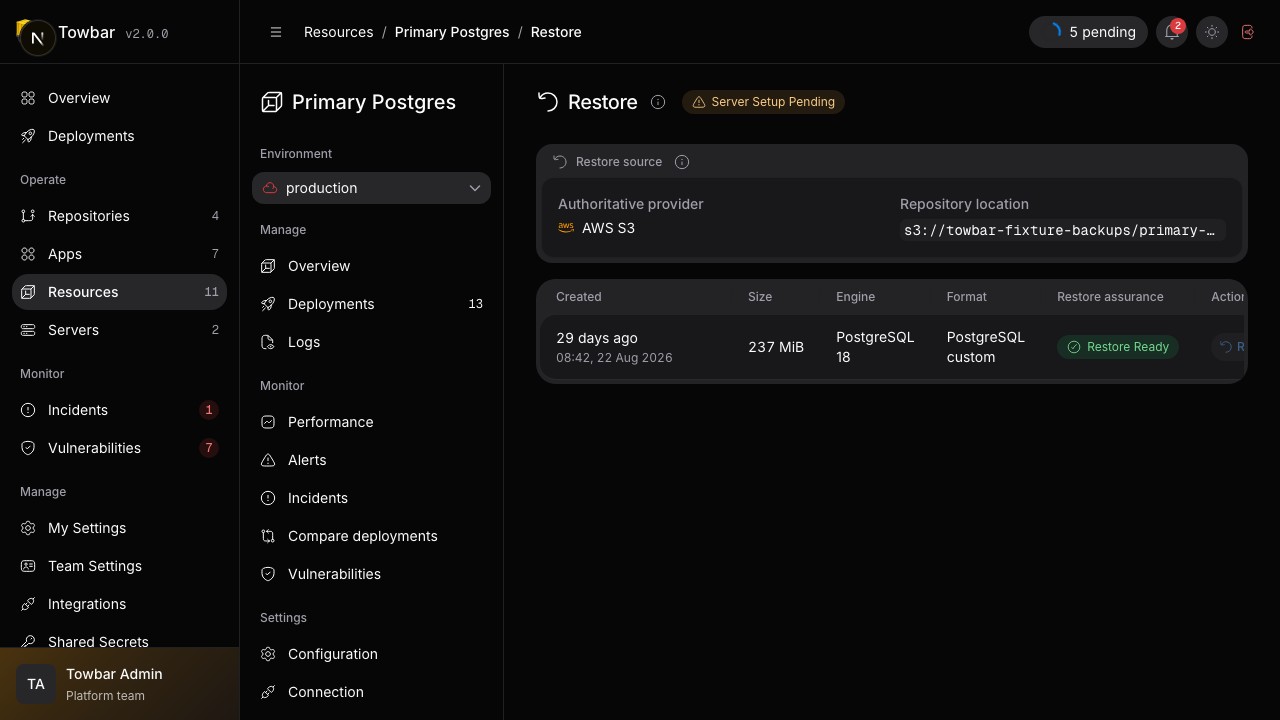This screenshot has height=720, width=1280.
Task: Select Resources in the sidebar
Action: [120, 292]
